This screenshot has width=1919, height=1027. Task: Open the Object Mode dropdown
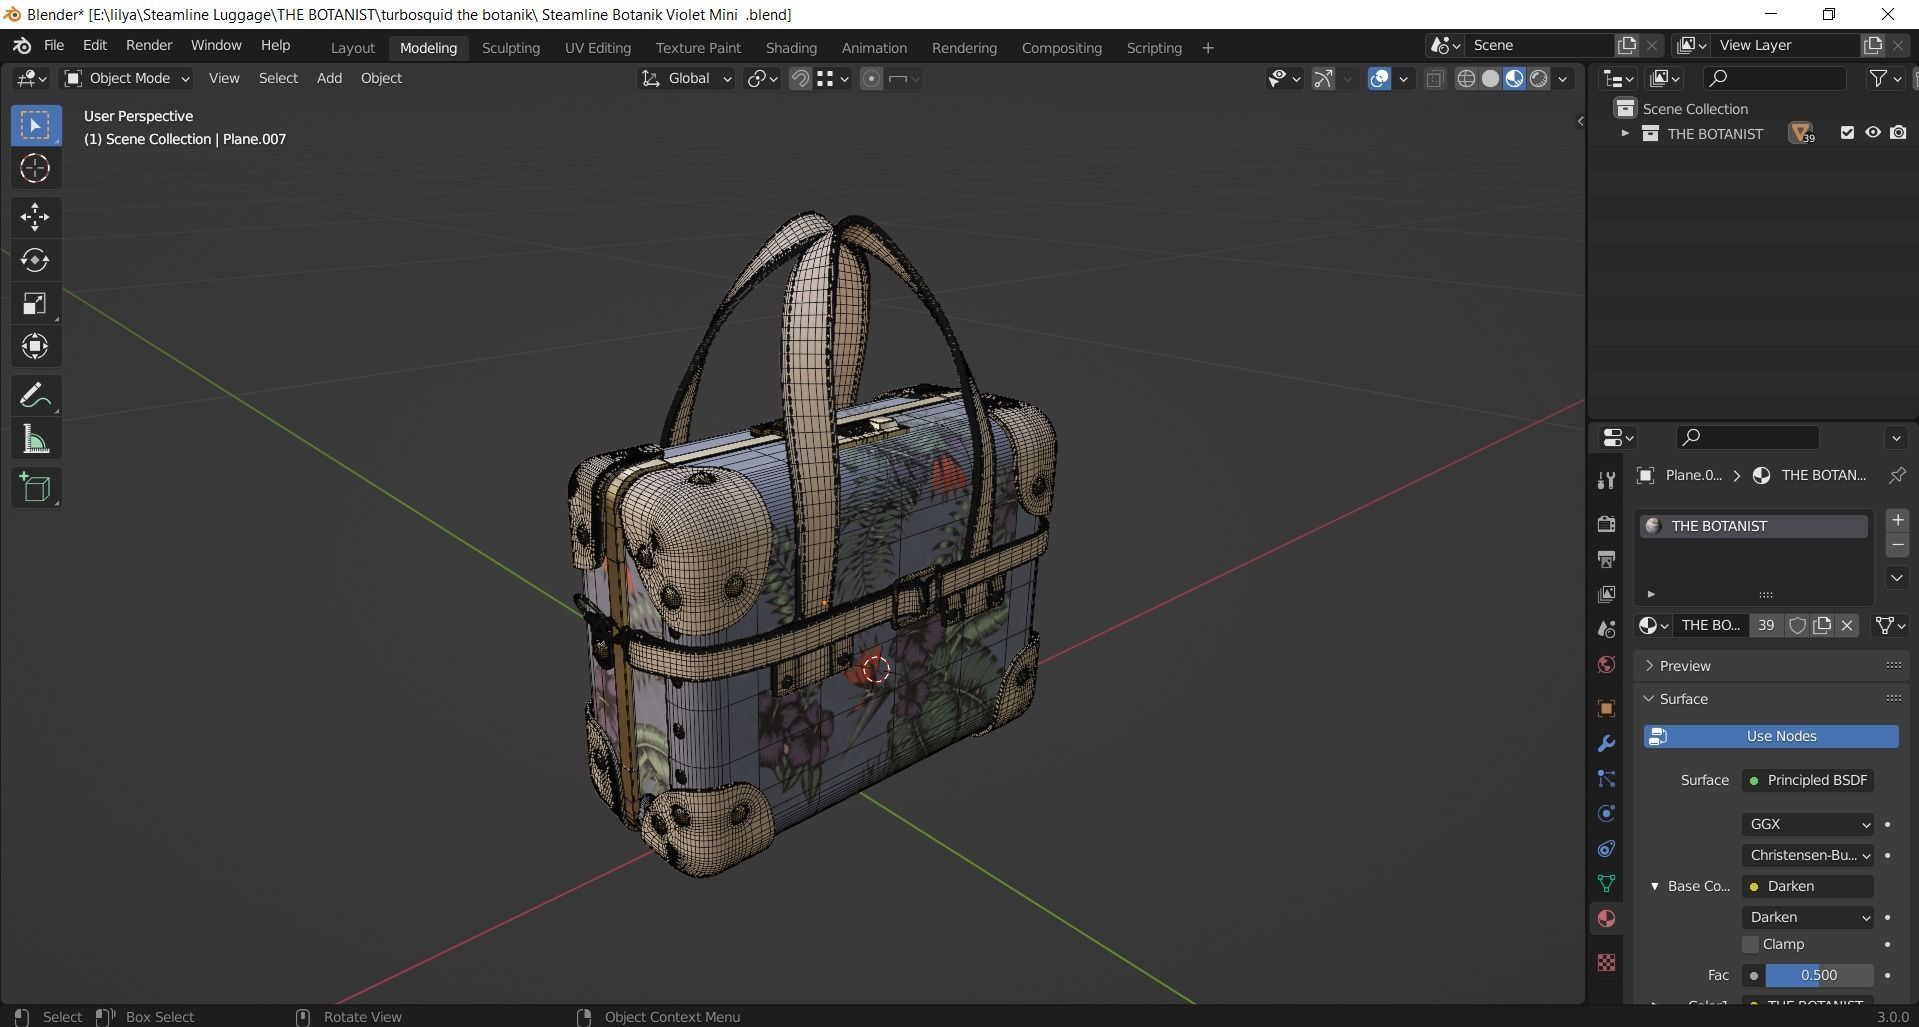[126, 78]
